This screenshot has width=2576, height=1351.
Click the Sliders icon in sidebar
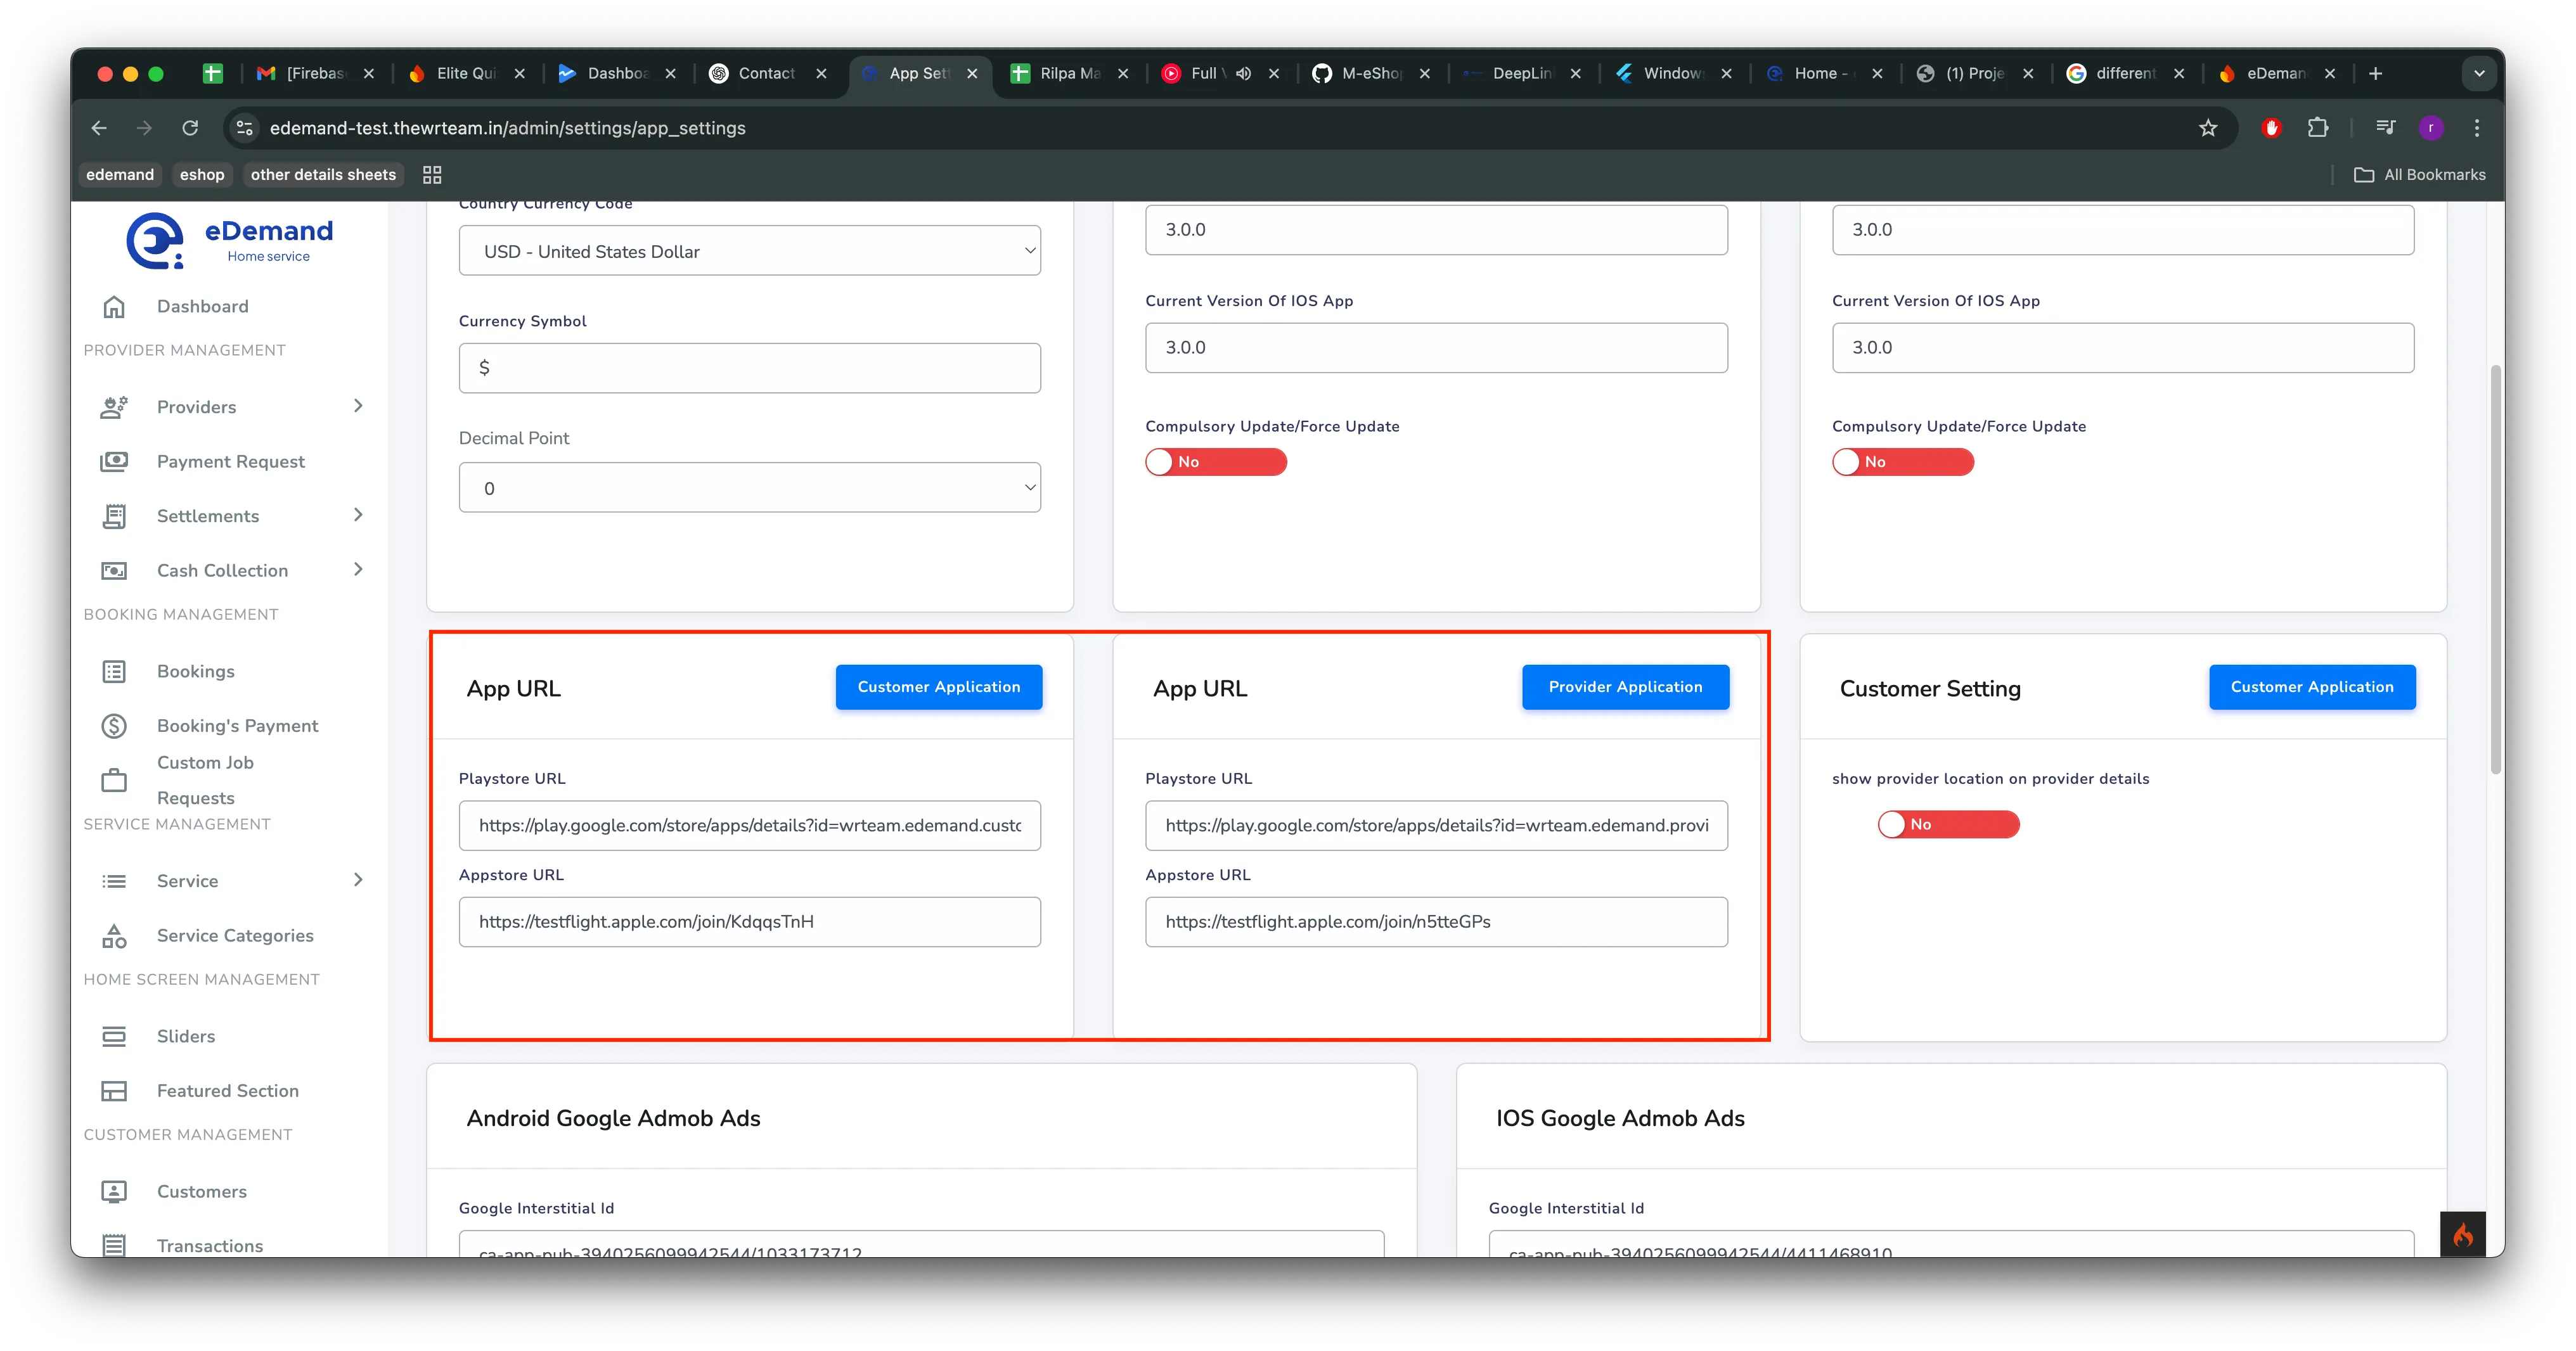(x=114, y=1036)
